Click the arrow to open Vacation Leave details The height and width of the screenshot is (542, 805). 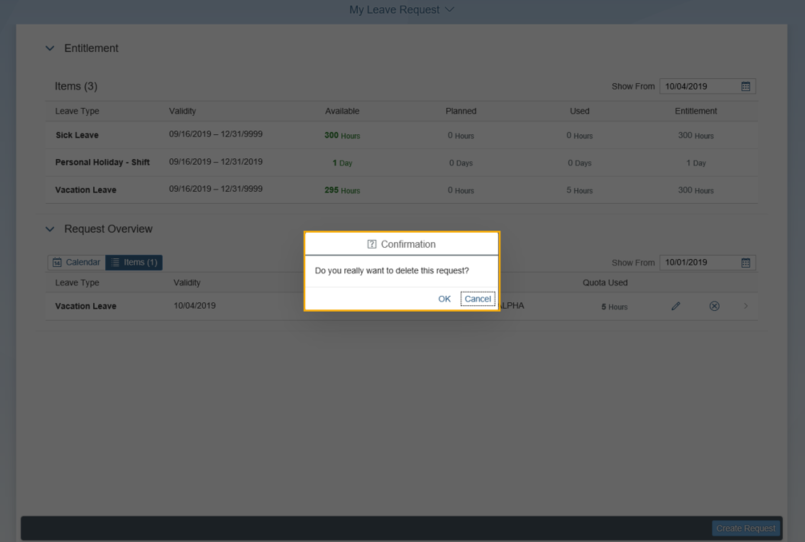click(x=746, y=306)
